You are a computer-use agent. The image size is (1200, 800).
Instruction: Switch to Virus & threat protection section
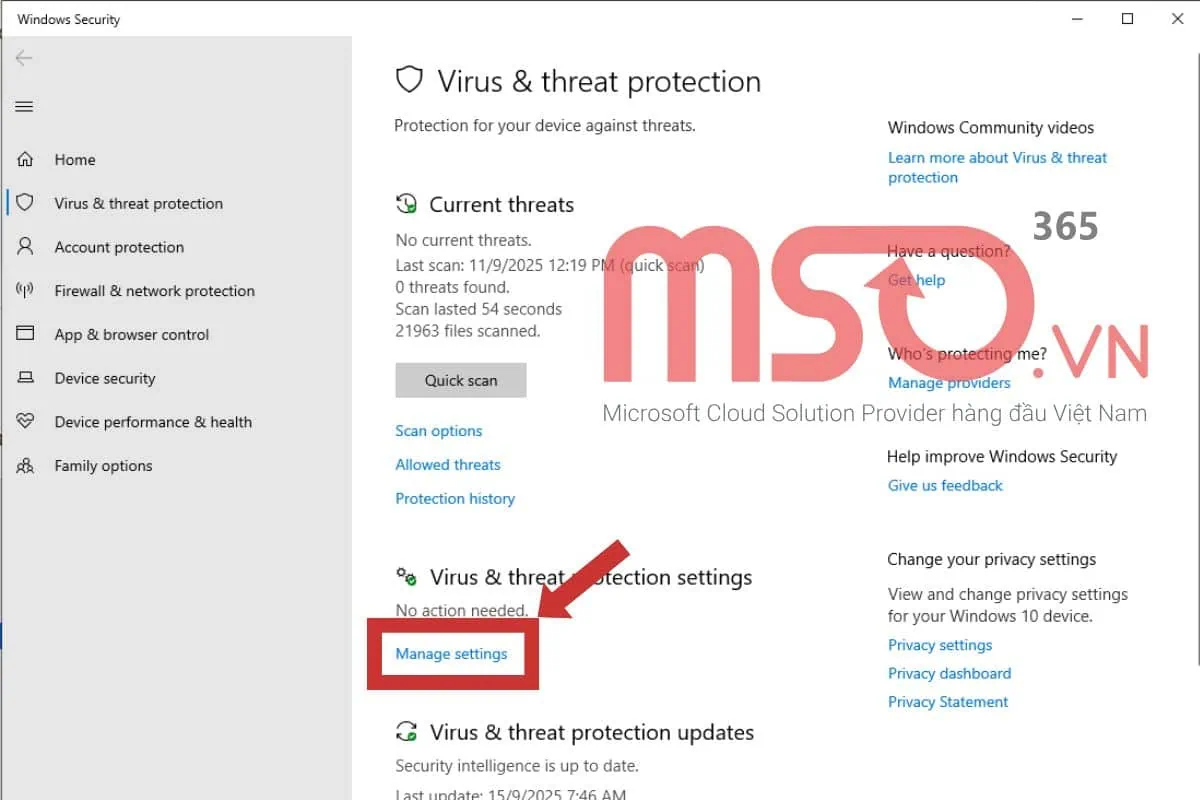click(x=138, y=203)
